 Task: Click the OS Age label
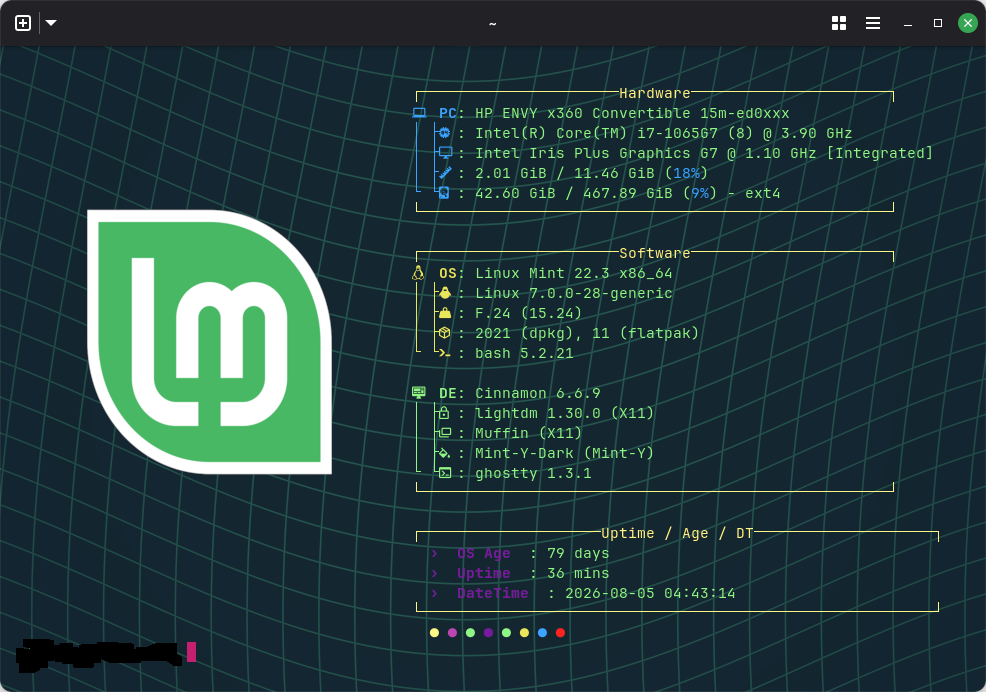(x=484, y=553)
